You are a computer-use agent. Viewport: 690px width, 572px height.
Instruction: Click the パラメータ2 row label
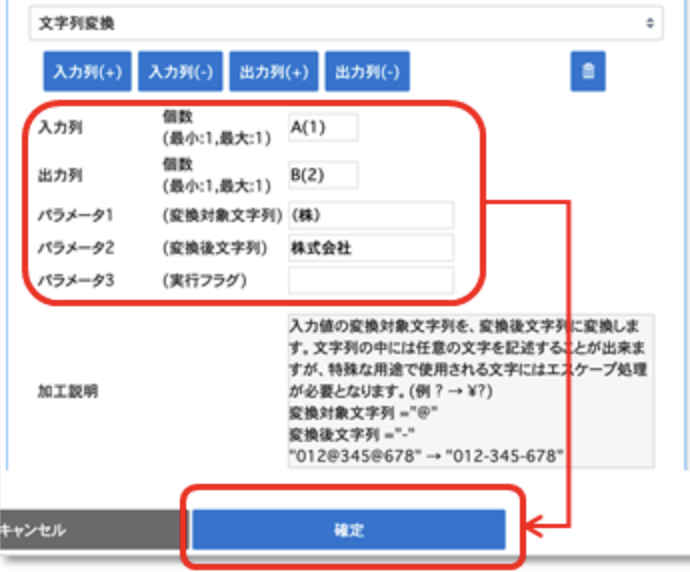point(72,248)
